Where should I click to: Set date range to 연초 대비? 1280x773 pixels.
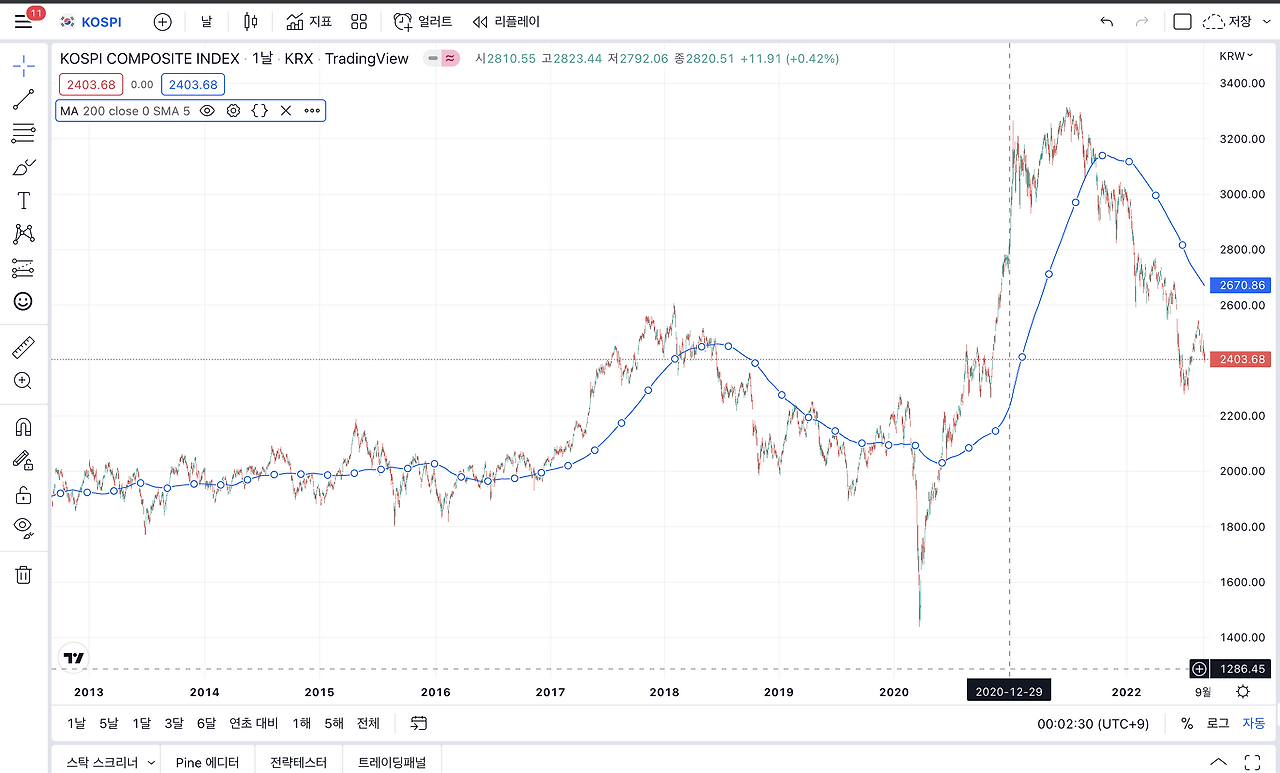(x=254, y=723)
